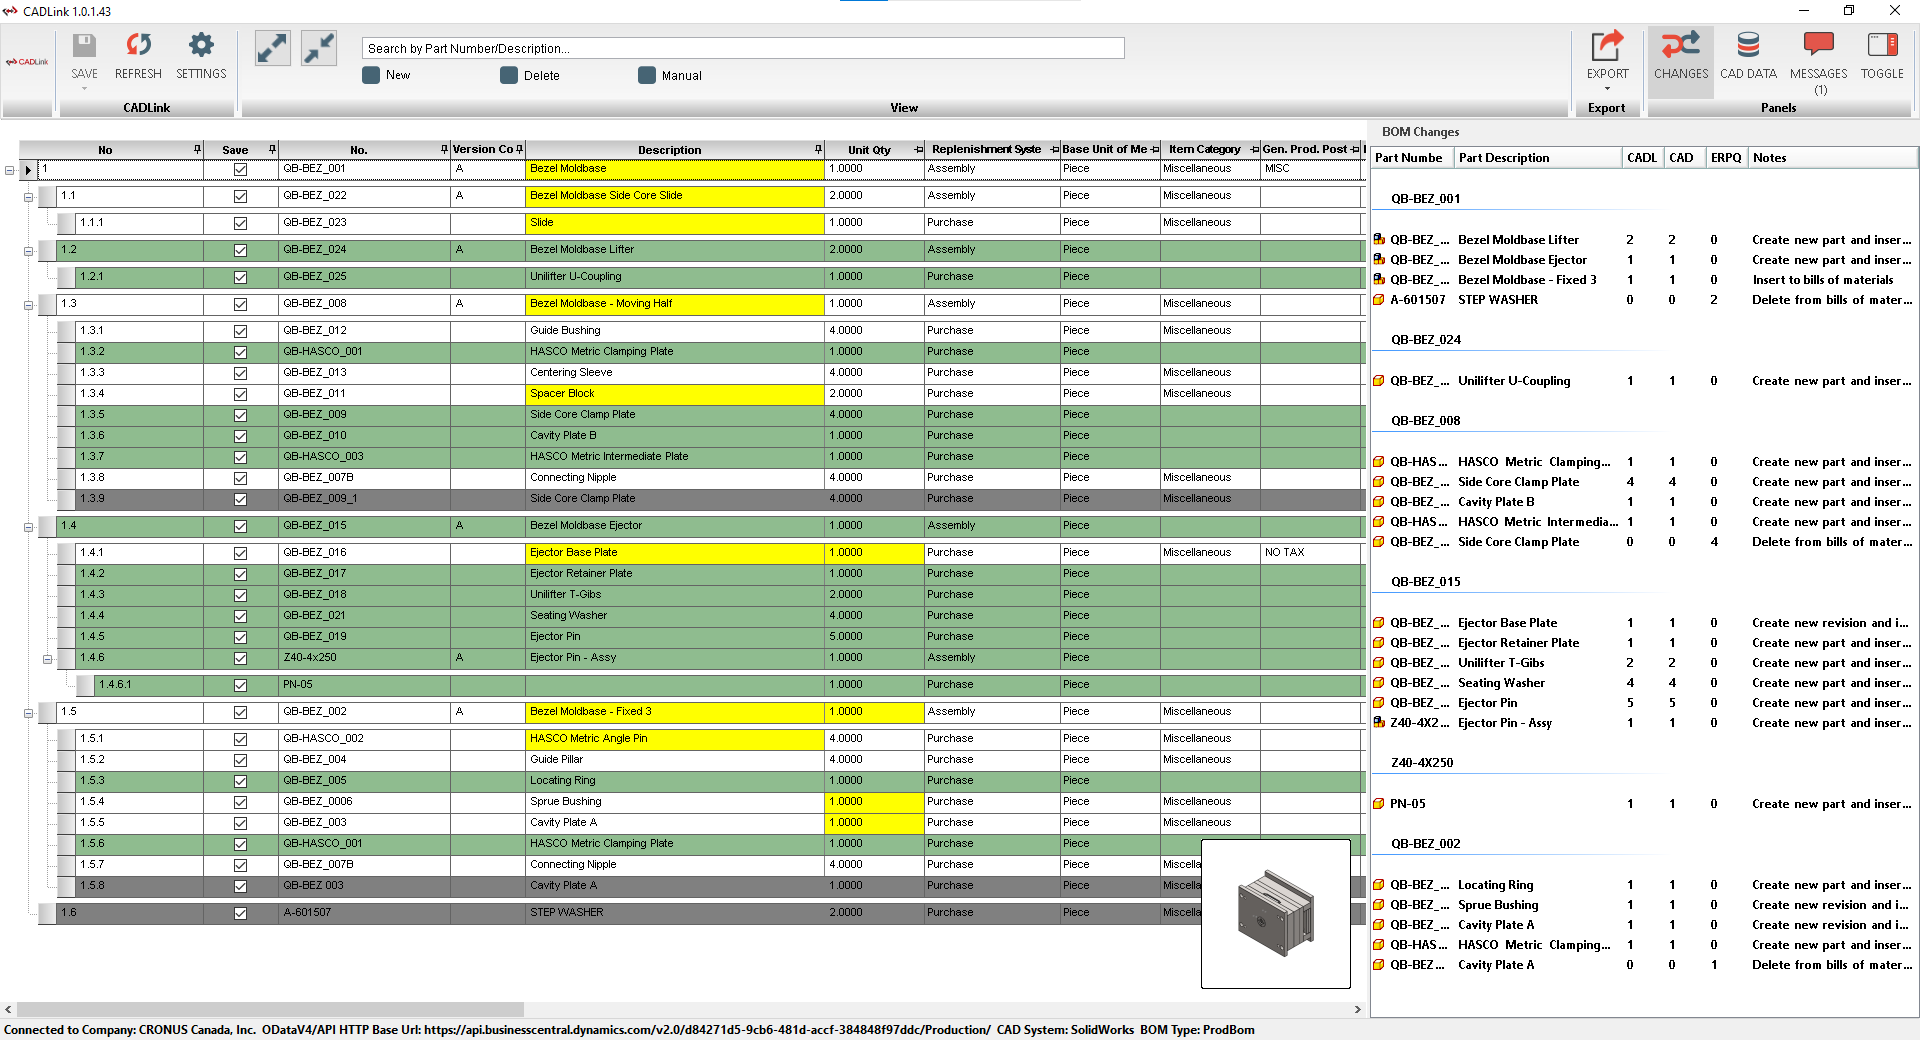Click the Unilifter U-Coupling change icon
Screen dimensions: 1920x1040
click(1379, 381)
